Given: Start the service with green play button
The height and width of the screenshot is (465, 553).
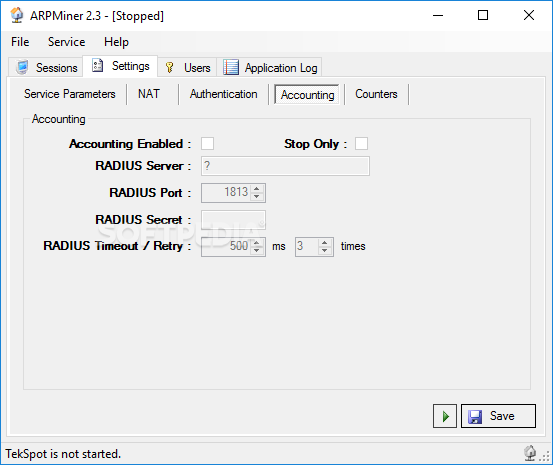Looking at the screenshot, I should [445, 416].
